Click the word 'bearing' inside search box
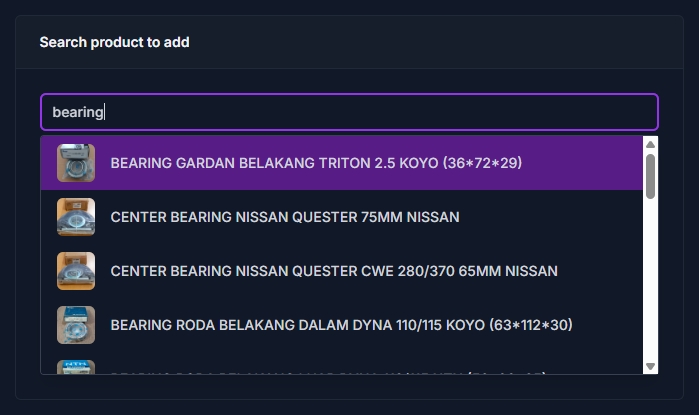The height and width of the screenshot is (415, 699). pyautogui.click(x=78, y=112)
